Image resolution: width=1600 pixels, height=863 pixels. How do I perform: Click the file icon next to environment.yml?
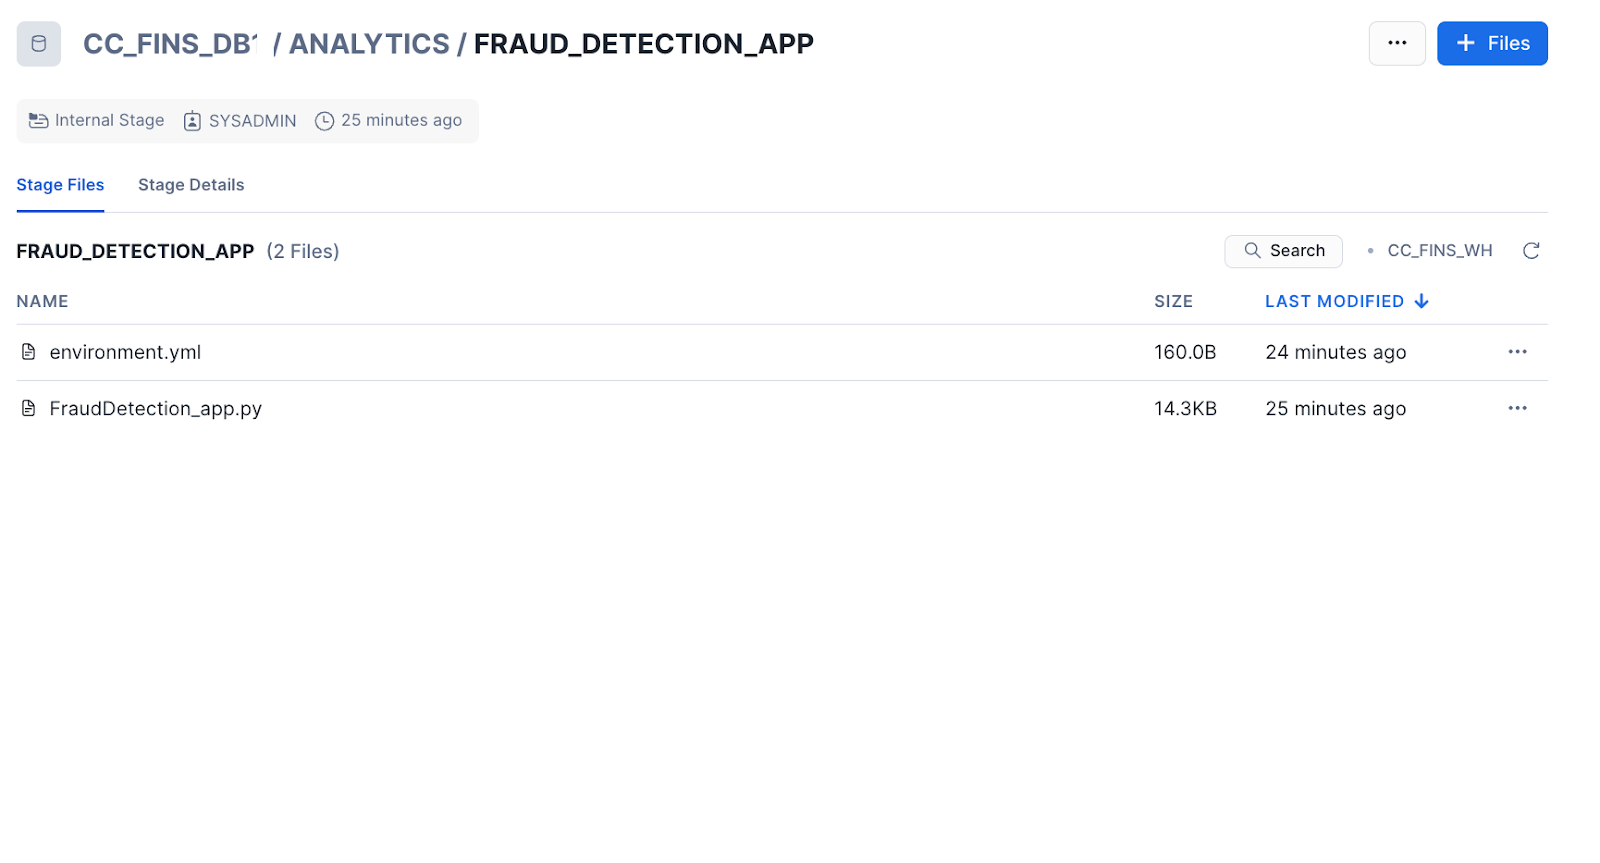(27, 352)
